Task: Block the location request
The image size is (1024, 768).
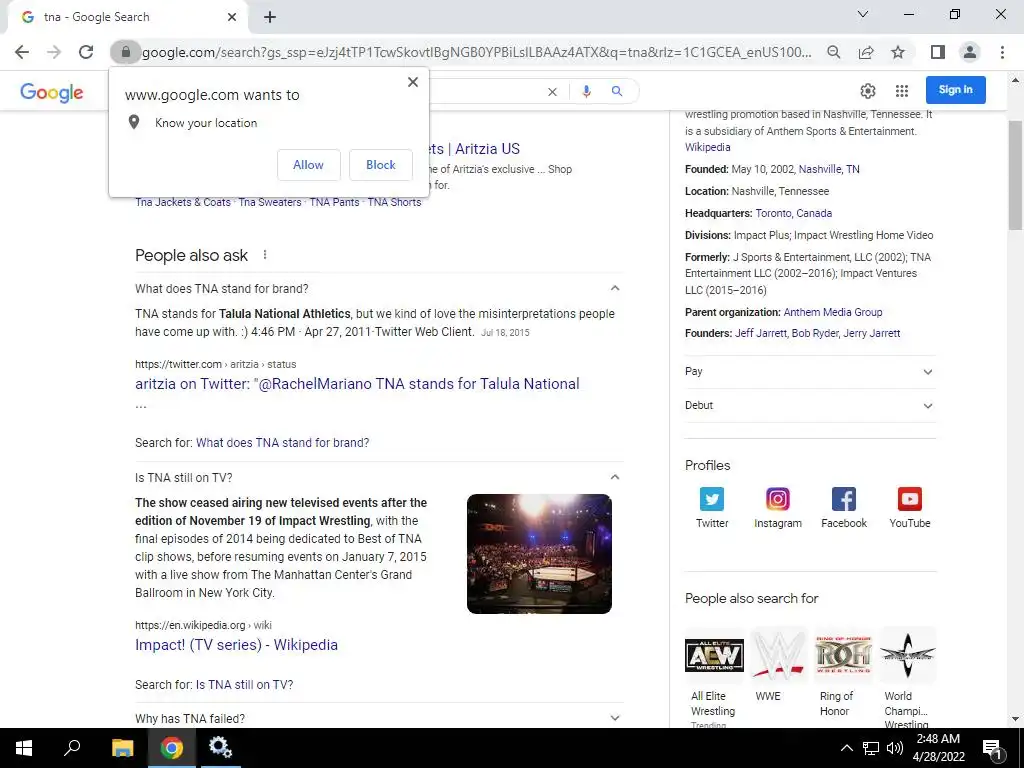Action: tap(381, 165)
